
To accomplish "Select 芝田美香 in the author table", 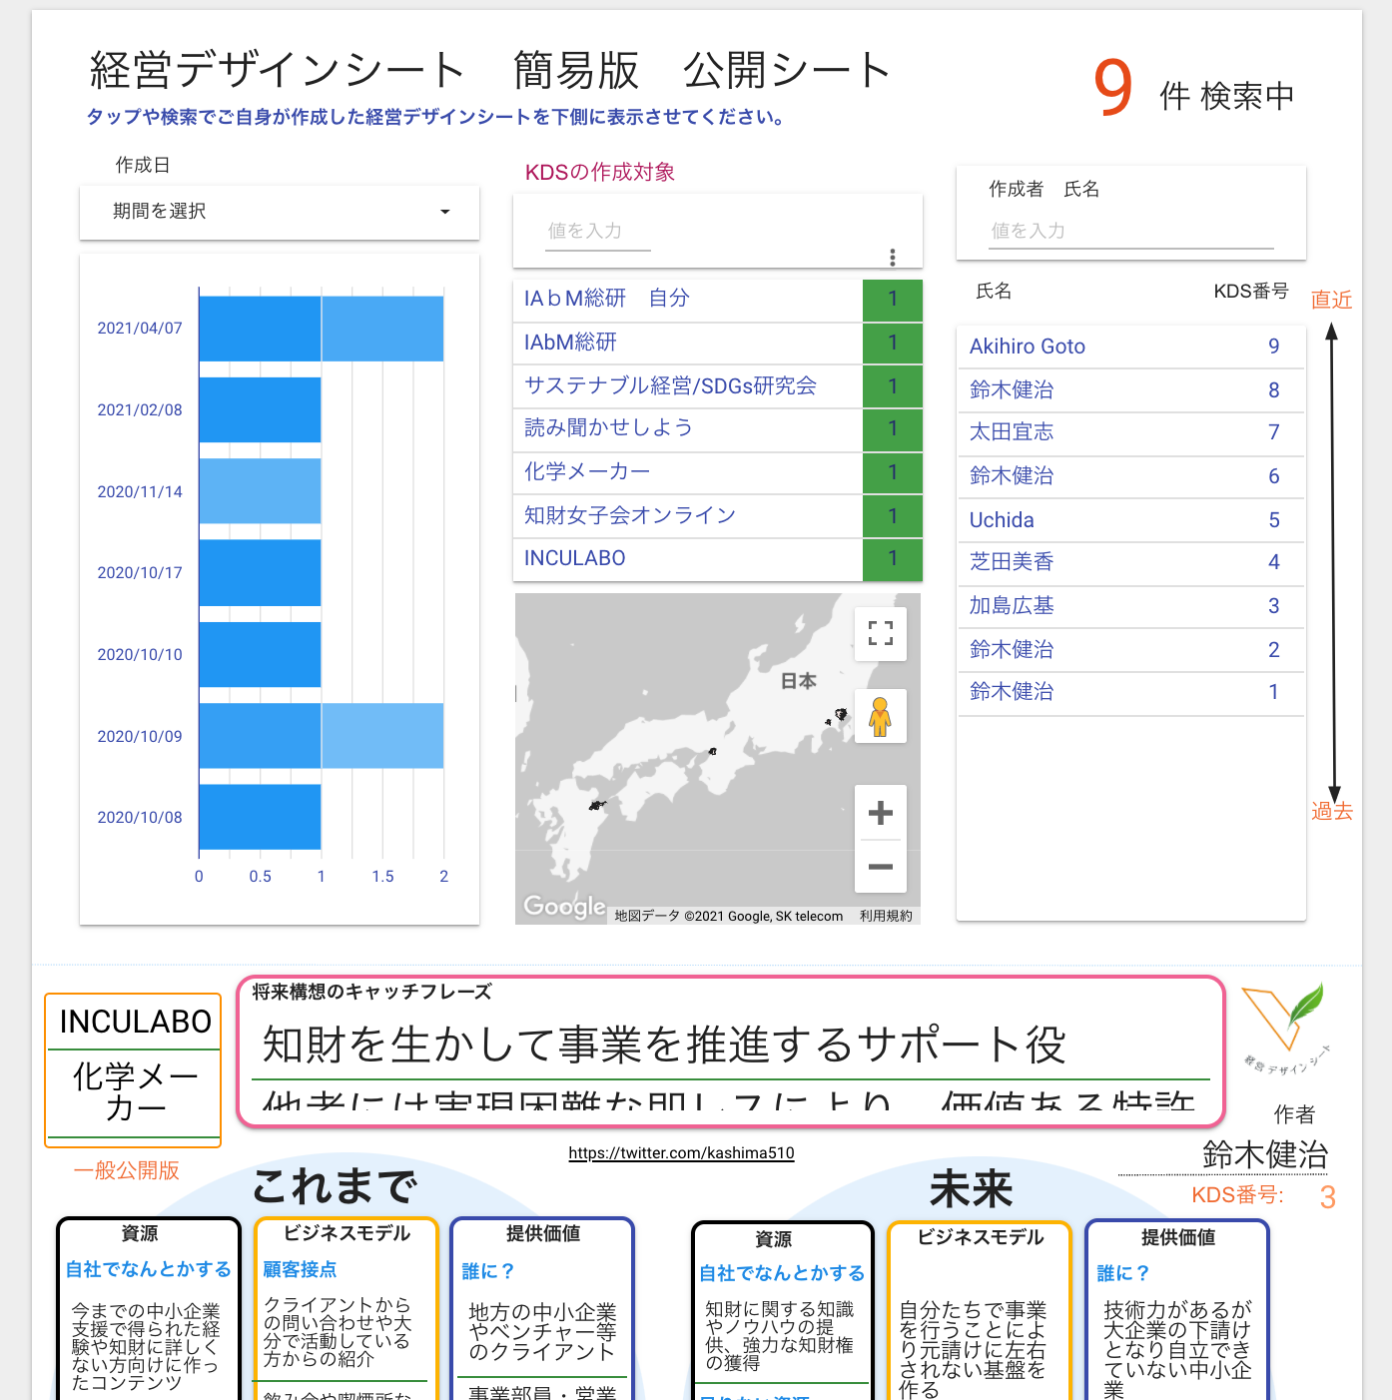I will tap(1130, 562).
